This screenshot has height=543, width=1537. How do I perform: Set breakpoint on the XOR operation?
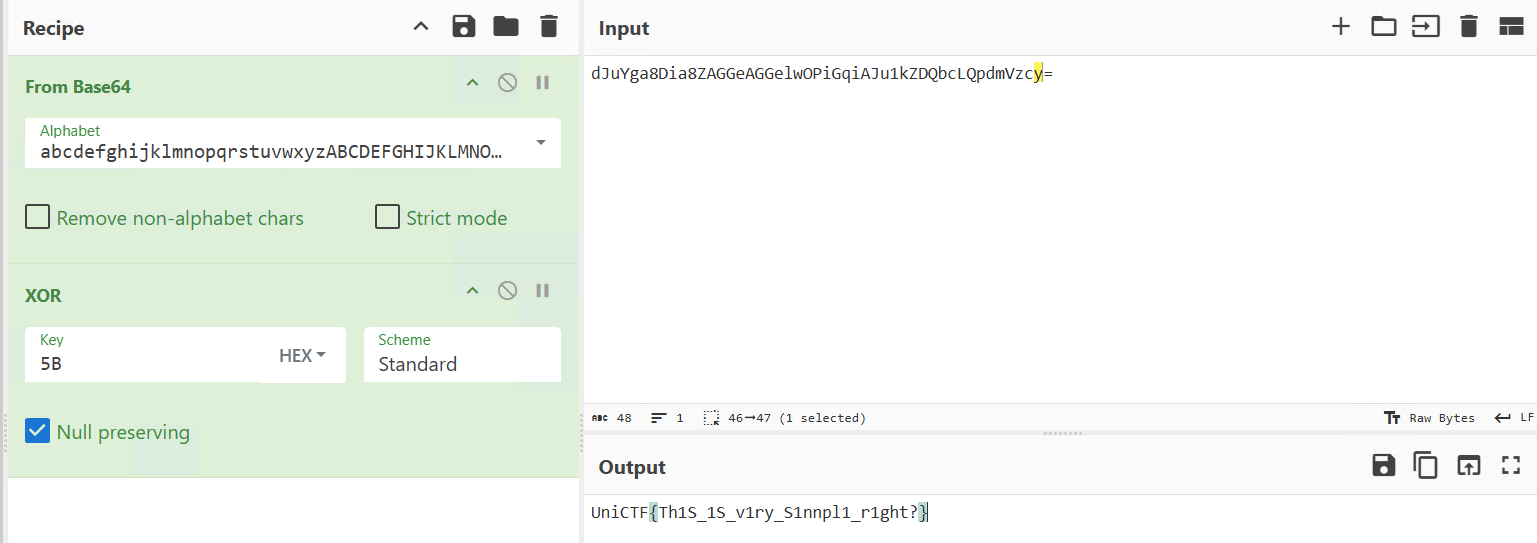[542, 291]
